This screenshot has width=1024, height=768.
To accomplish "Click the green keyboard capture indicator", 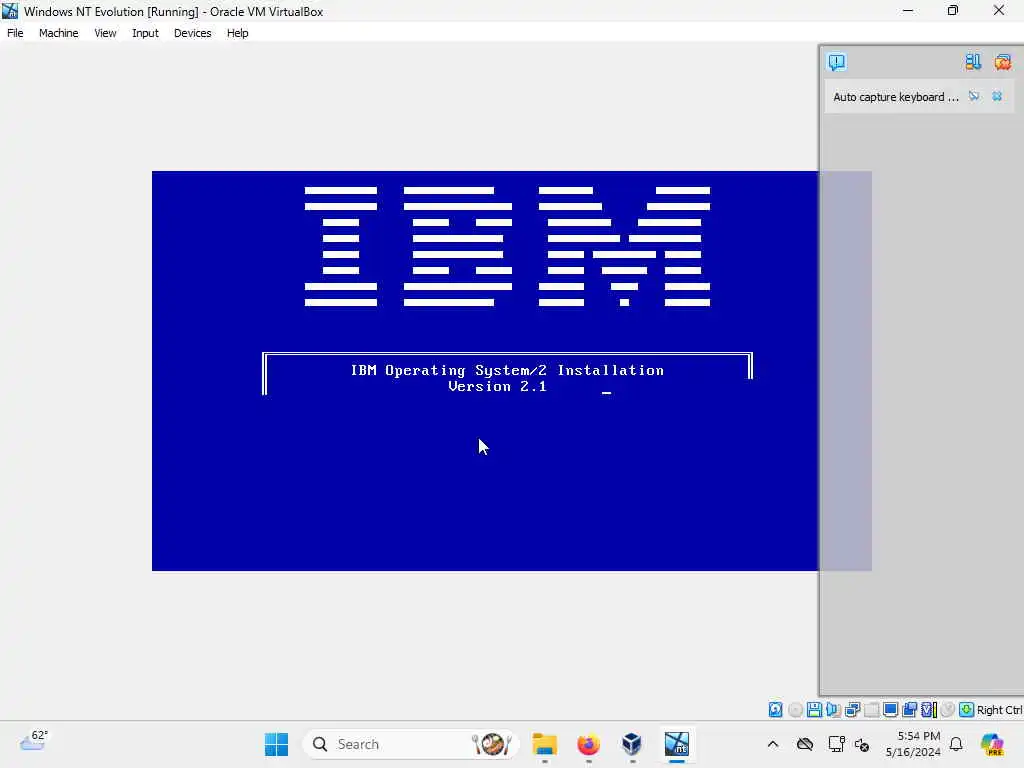I will 967,709.
